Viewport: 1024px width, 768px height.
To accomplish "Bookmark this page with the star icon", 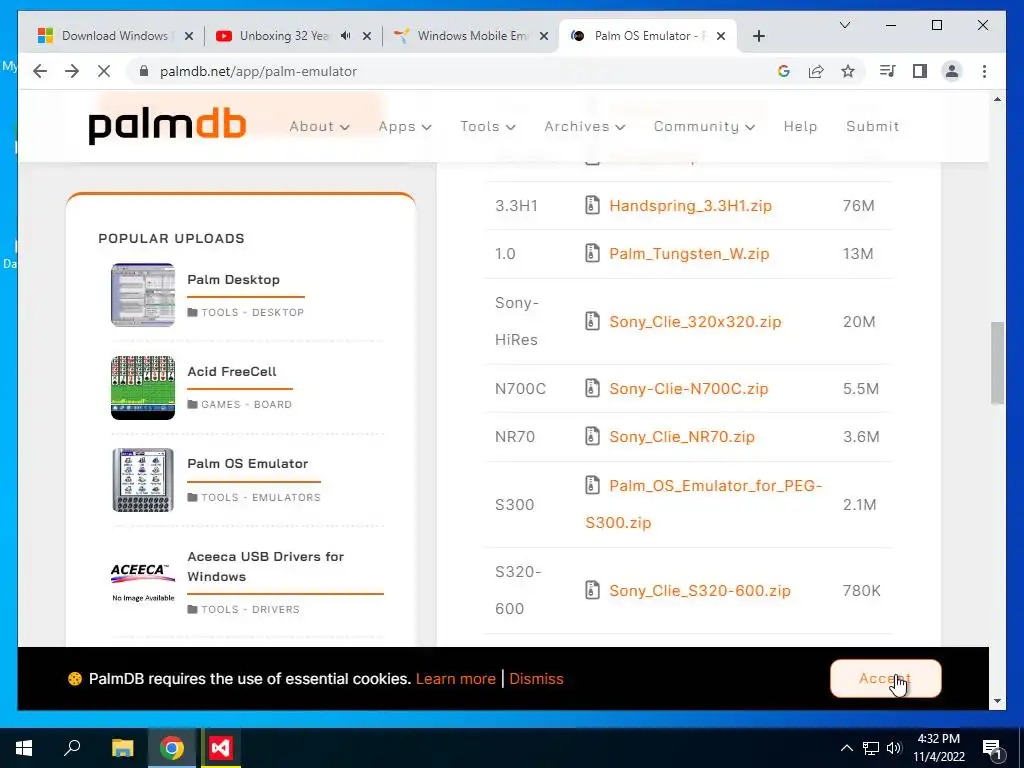I will tap(848, 71).
